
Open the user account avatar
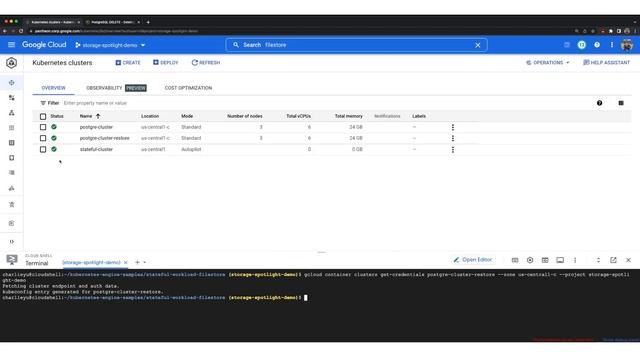pos(627,45)
